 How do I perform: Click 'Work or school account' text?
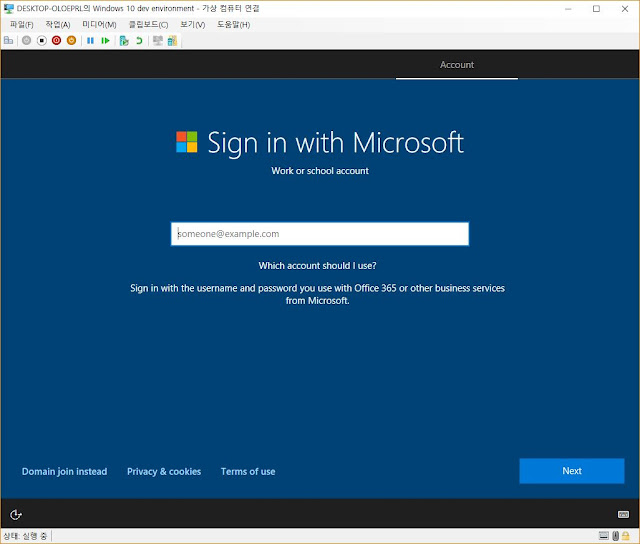click(x=320, y=171)
